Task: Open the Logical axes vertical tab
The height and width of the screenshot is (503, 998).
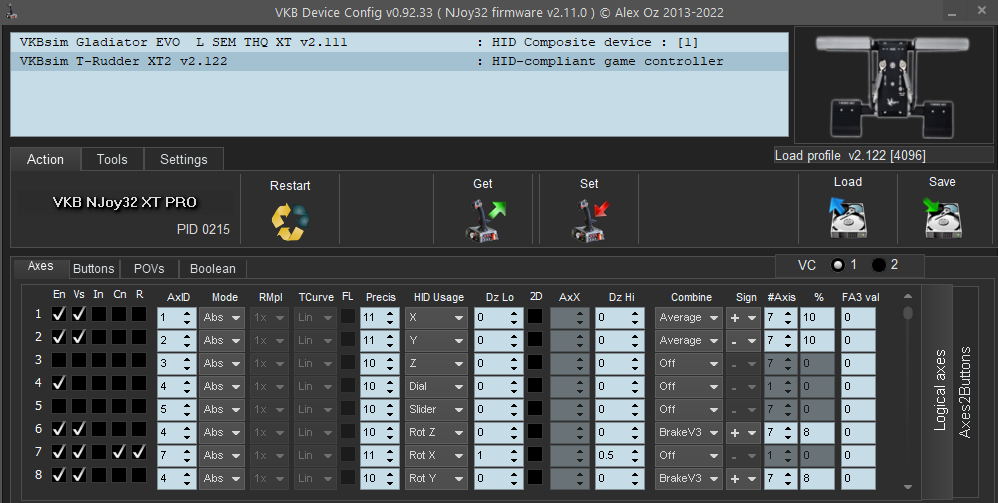Action: [939, 390]
